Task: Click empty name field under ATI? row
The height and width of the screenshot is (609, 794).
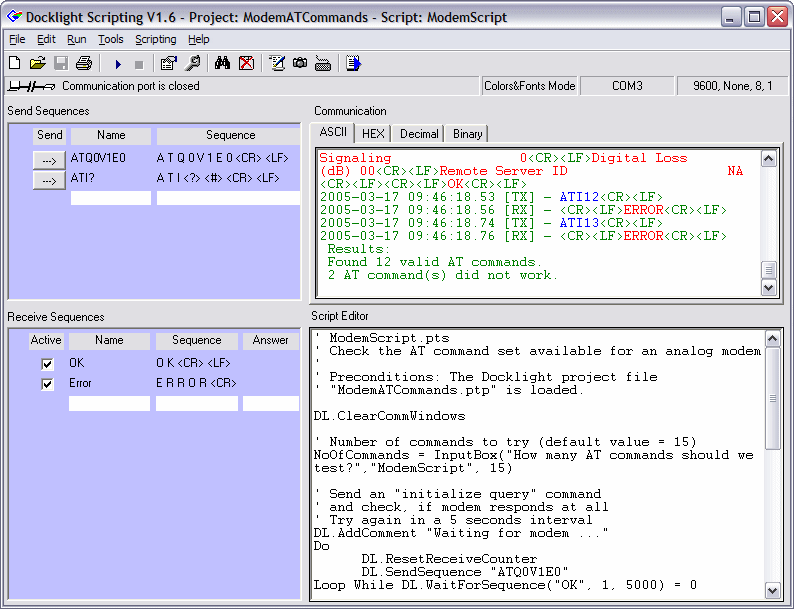Action: [x=110, y=198]
